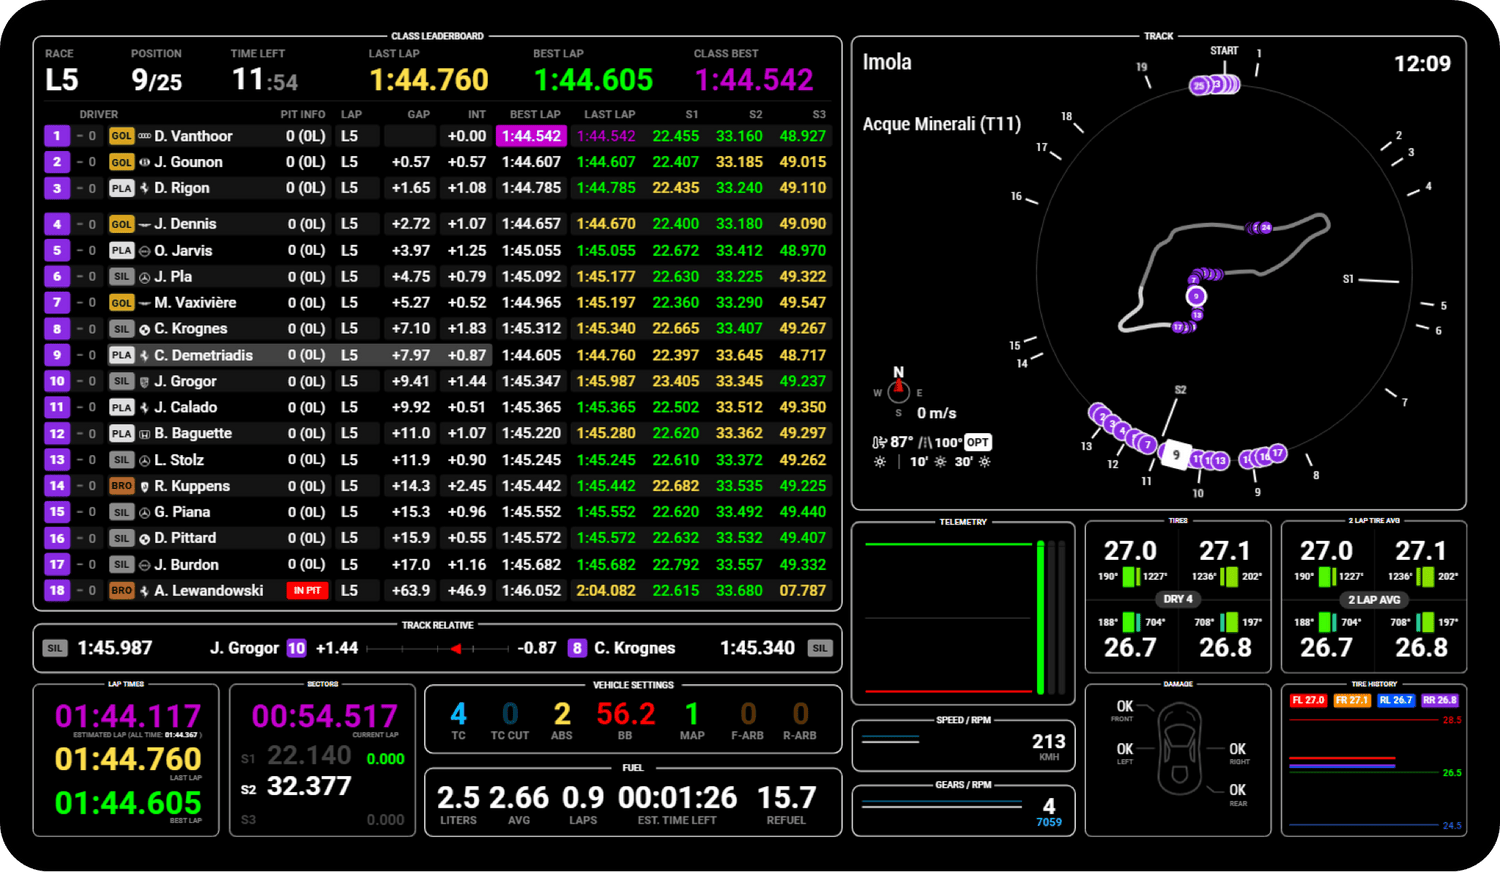Click the BMW roundel beside C. Krognes
The width and height of the screenshot is (1500, 872).
point(145,328)
